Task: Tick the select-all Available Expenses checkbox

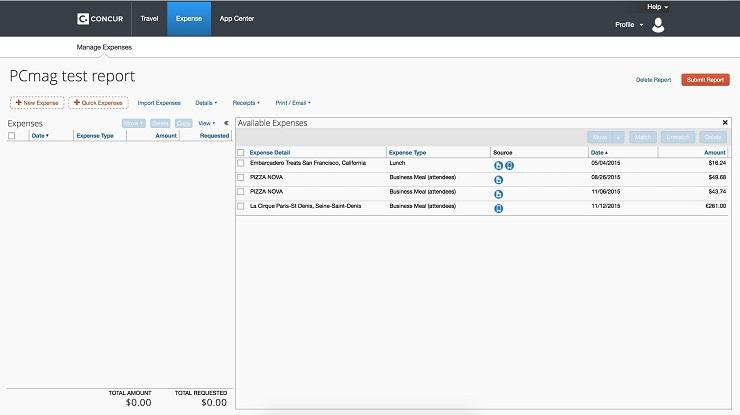Action: coord(241,152)
